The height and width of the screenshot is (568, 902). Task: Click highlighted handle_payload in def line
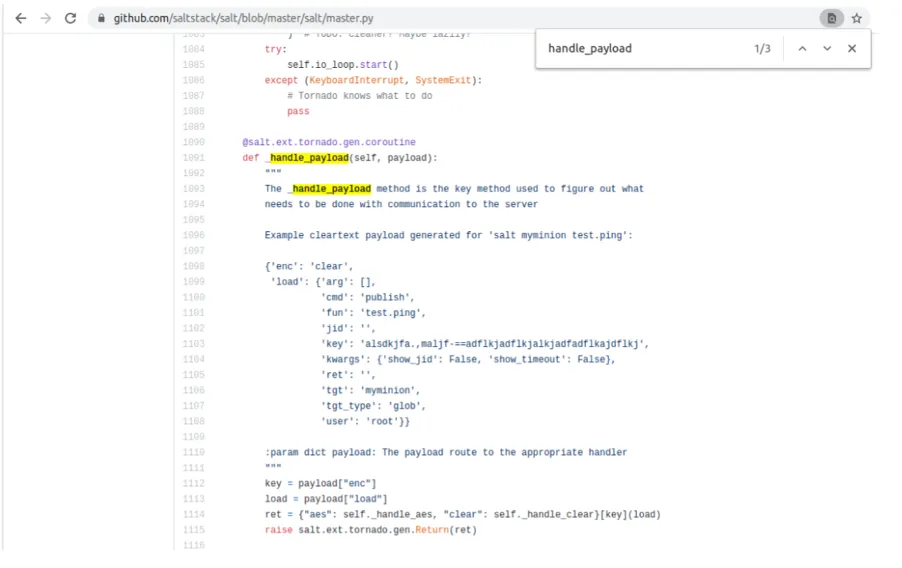tap(309, 158)
